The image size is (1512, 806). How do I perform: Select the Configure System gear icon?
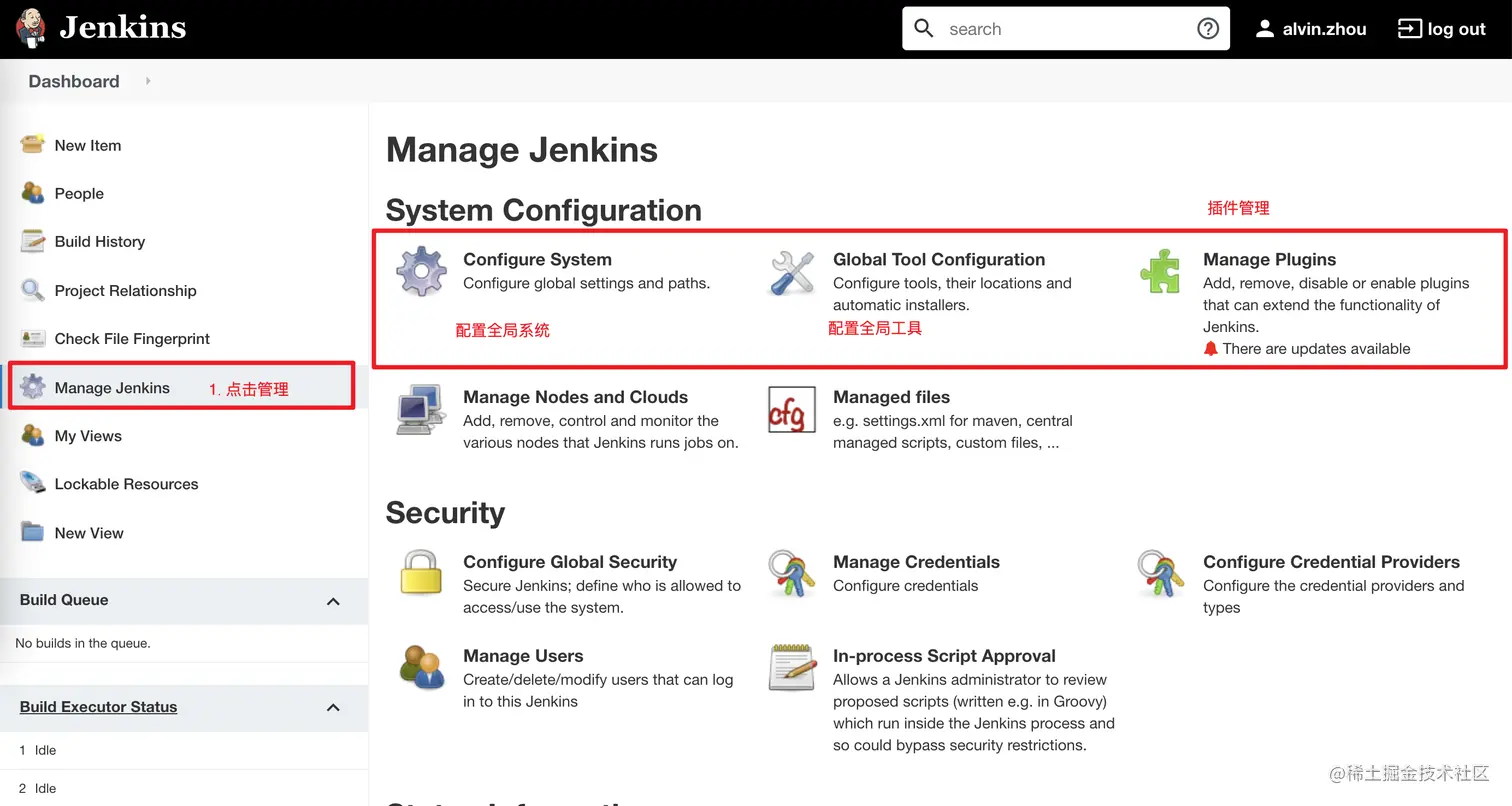pyautogui.click(x=420, y=270)
